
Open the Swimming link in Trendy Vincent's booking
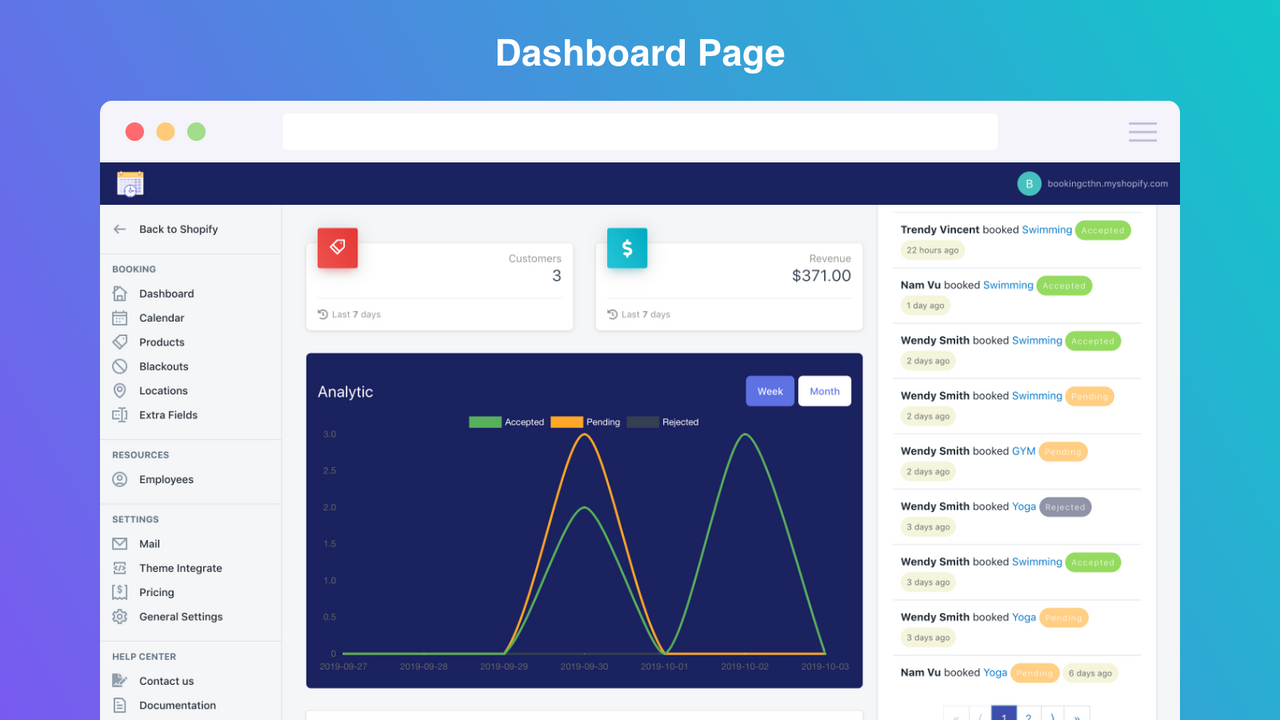coord(1047,230)
